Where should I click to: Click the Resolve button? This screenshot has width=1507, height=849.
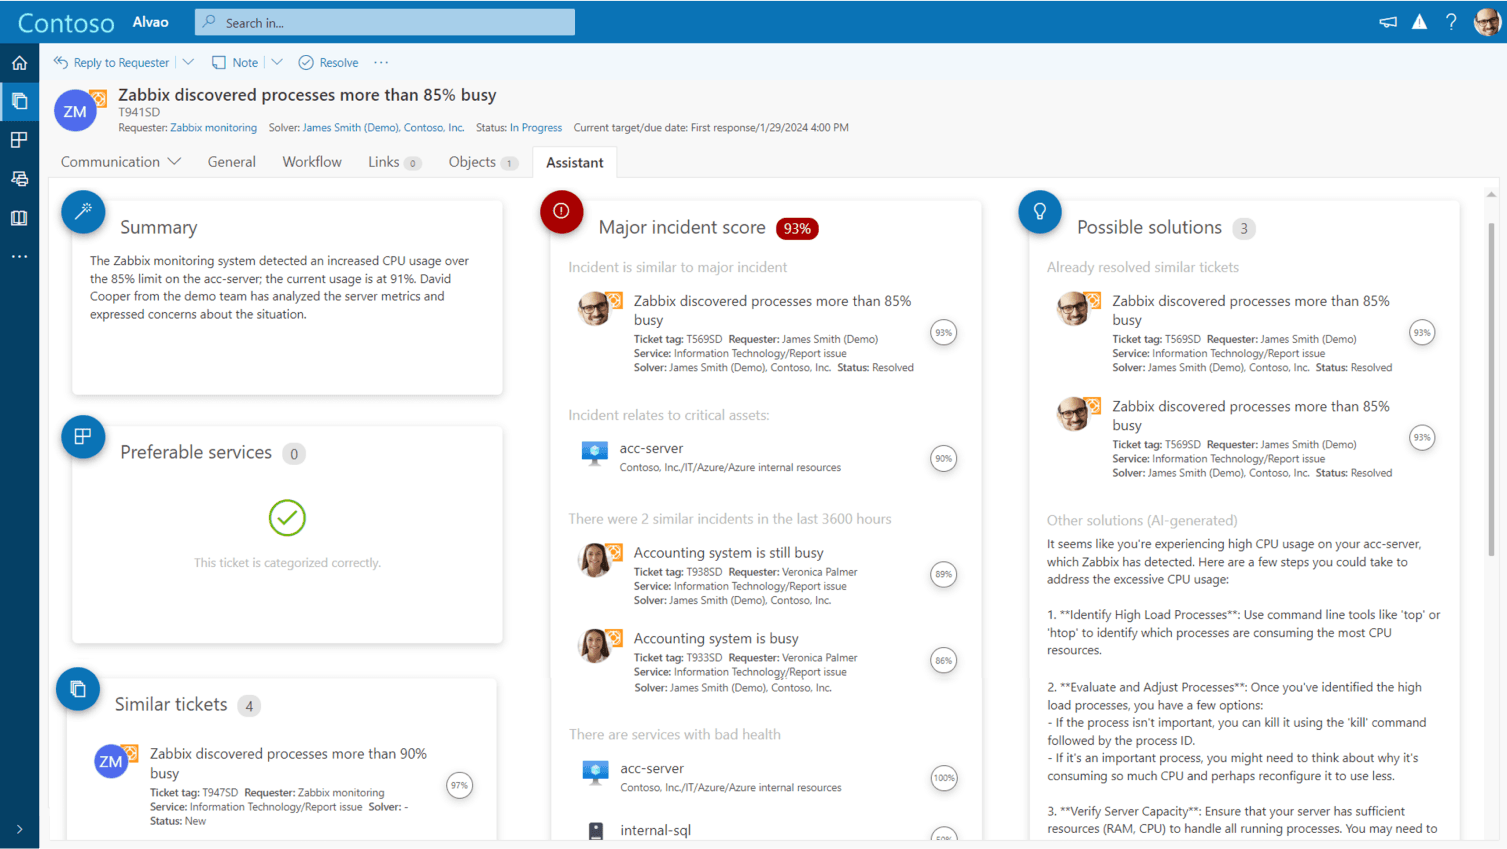[328, 62]
